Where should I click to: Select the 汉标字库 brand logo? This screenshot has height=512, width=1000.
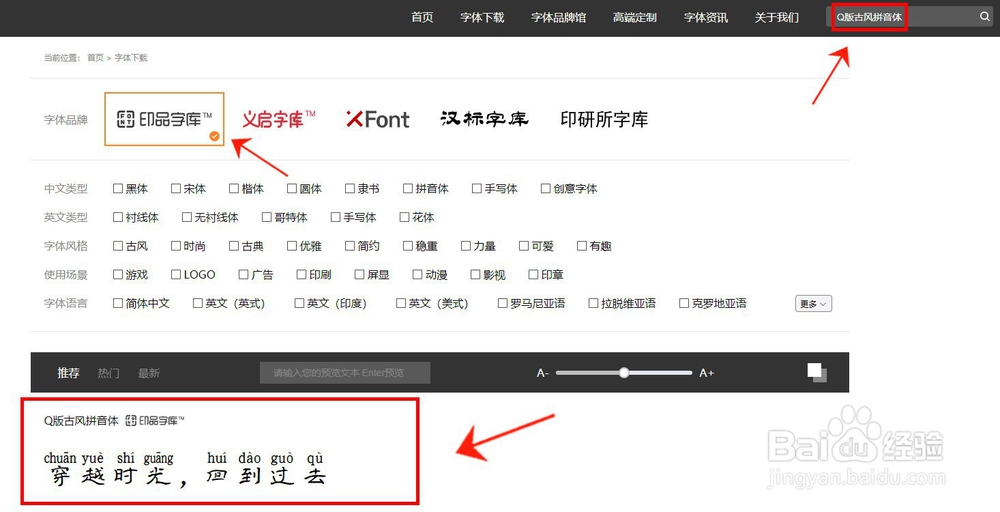point(484,119)
